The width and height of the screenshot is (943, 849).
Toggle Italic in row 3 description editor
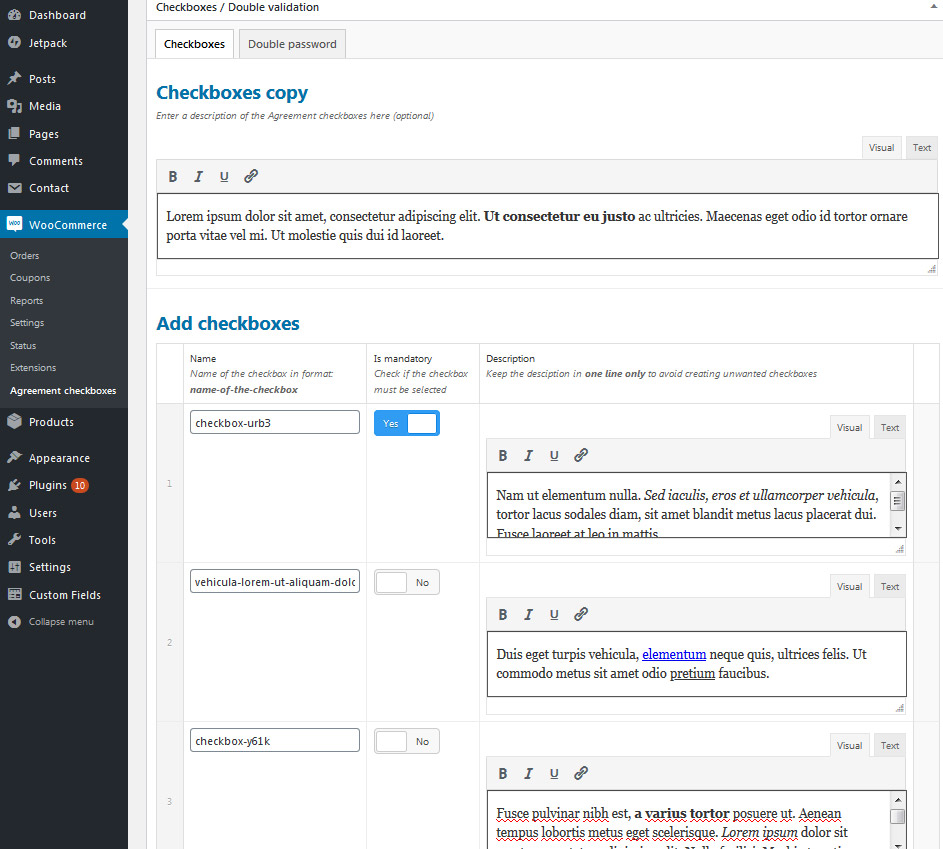[528, 773]
